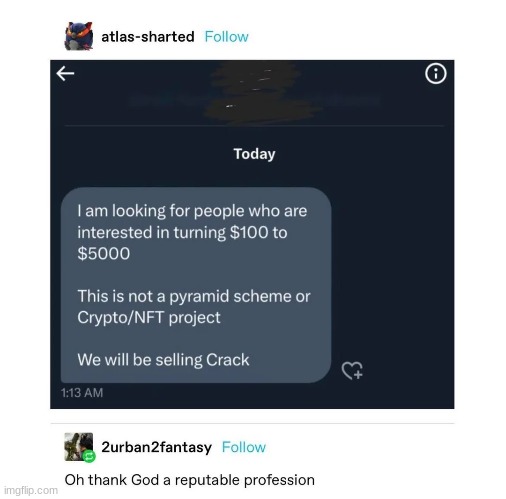
Task: Select the scribbled-out contact name in header
Action: 255,93
